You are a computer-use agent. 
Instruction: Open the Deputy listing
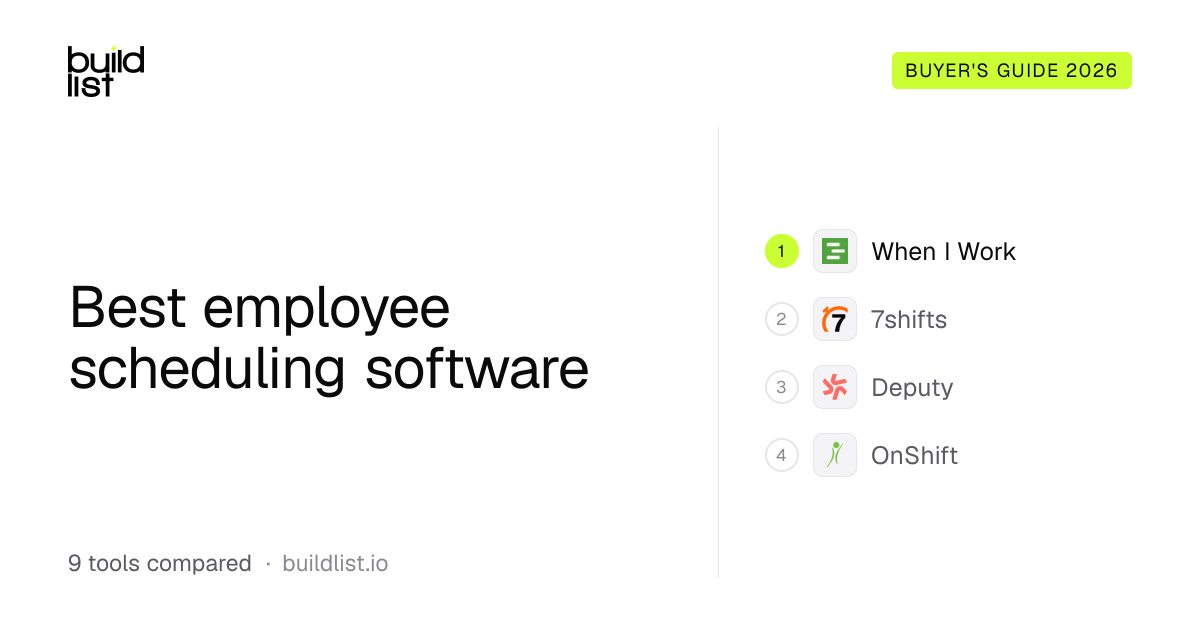(x=912, y=388)
